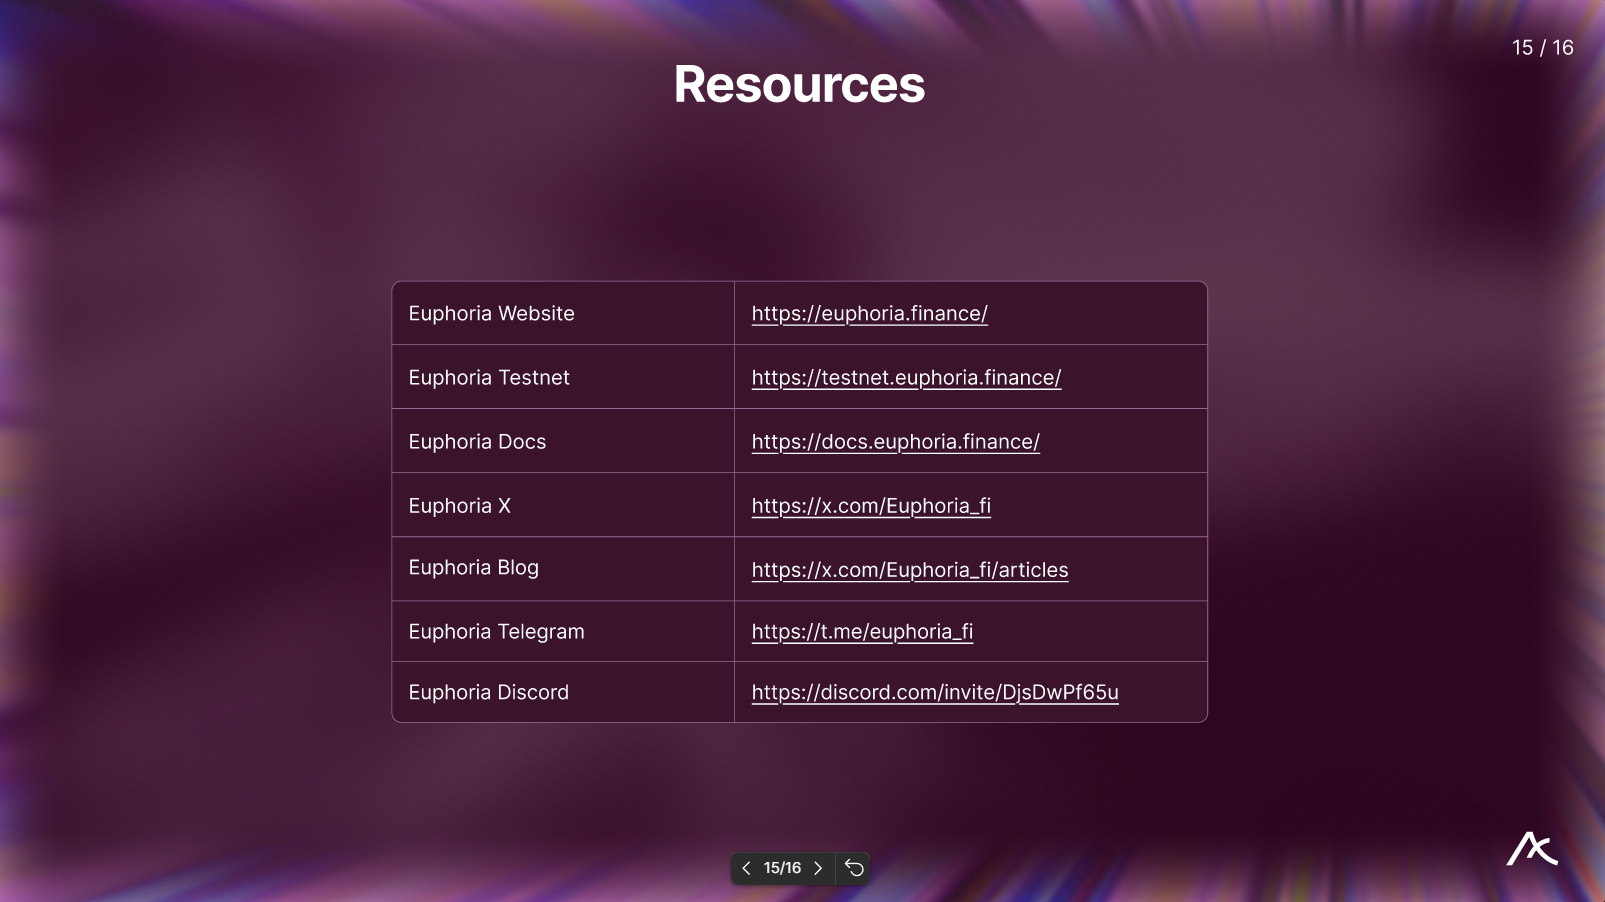Advance to next slide with right chevron
This screenshot has width=1605, height=902.
818,868
